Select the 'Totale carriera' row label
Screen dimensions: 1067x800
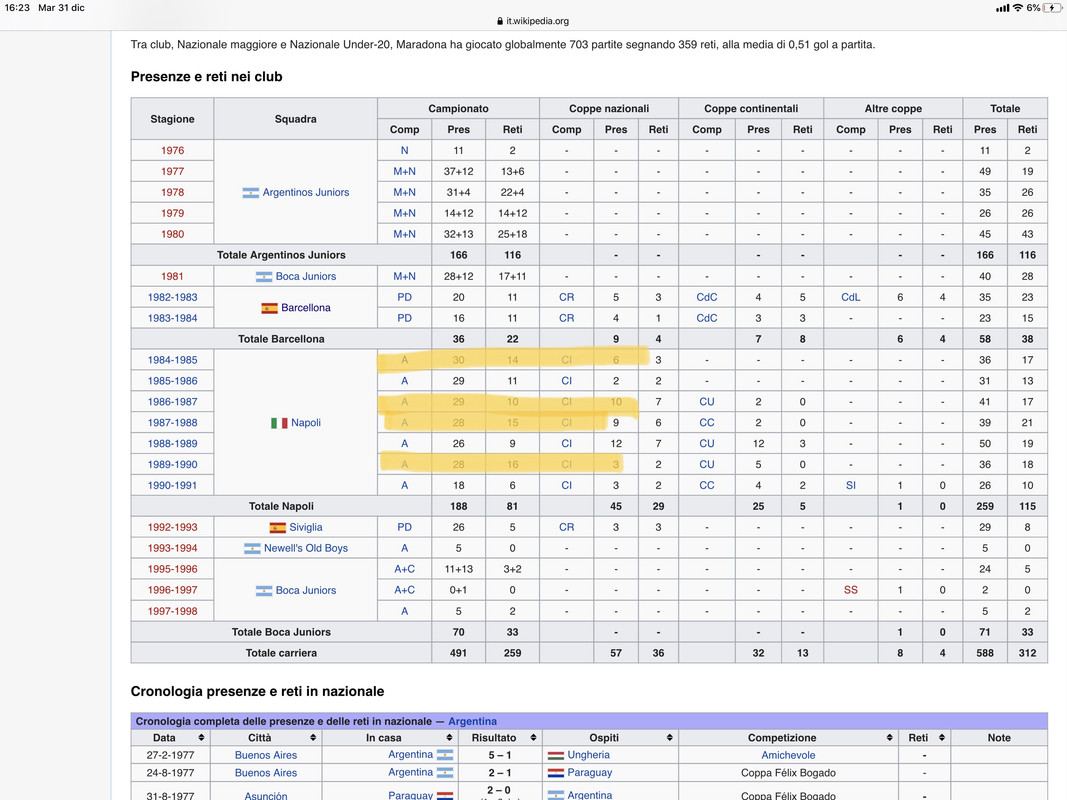coord(281,653)
